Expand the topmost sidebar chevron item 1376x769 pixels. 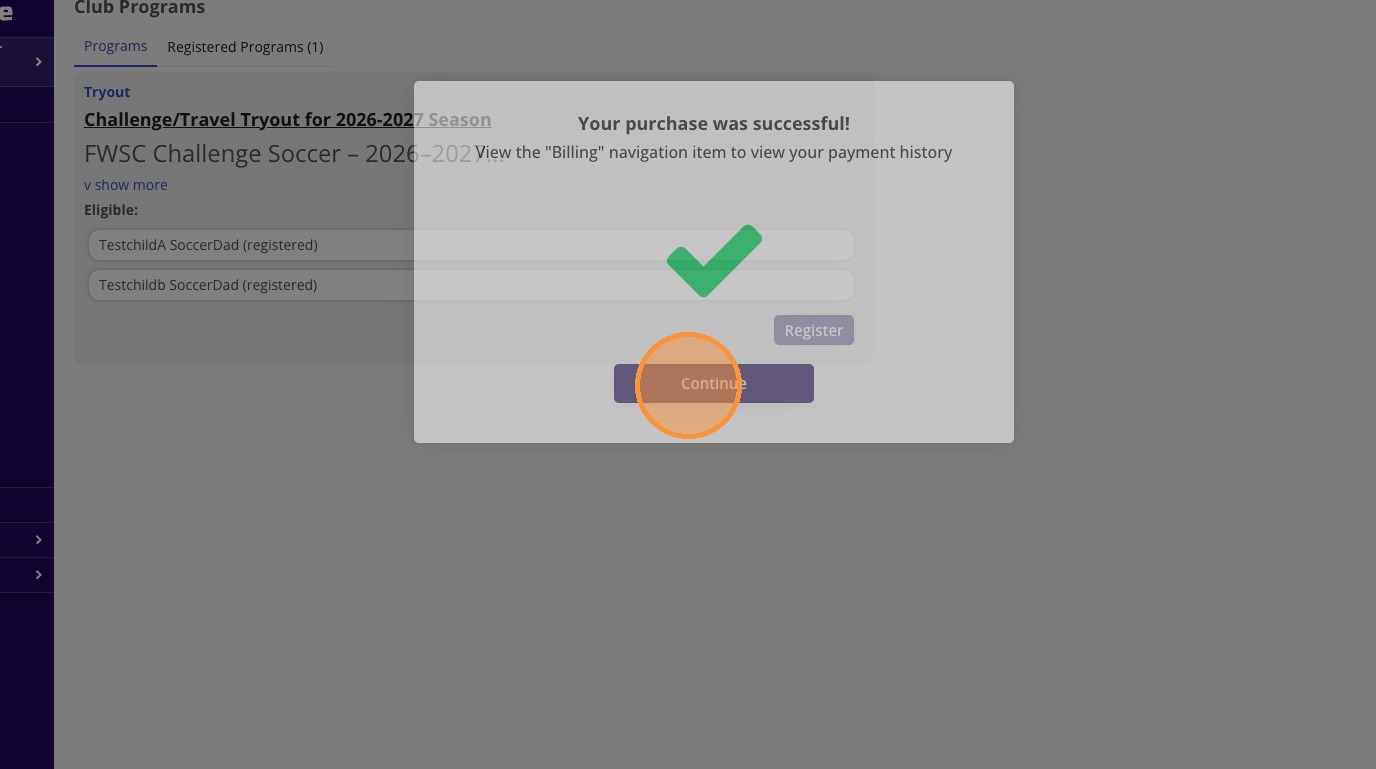pyautogui.click(x=38, y=62)
